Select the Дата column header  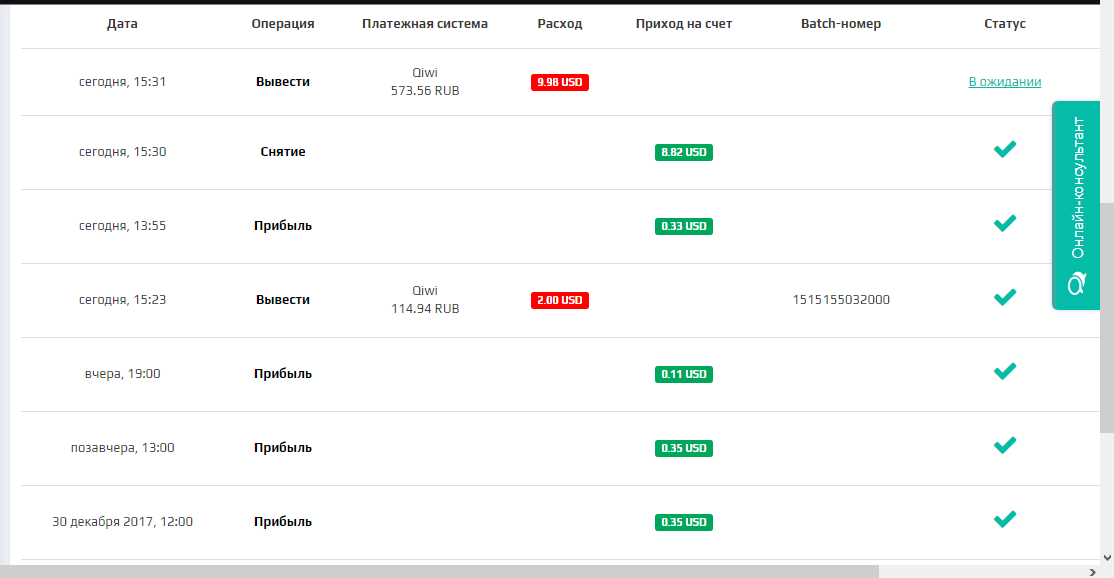122,23
